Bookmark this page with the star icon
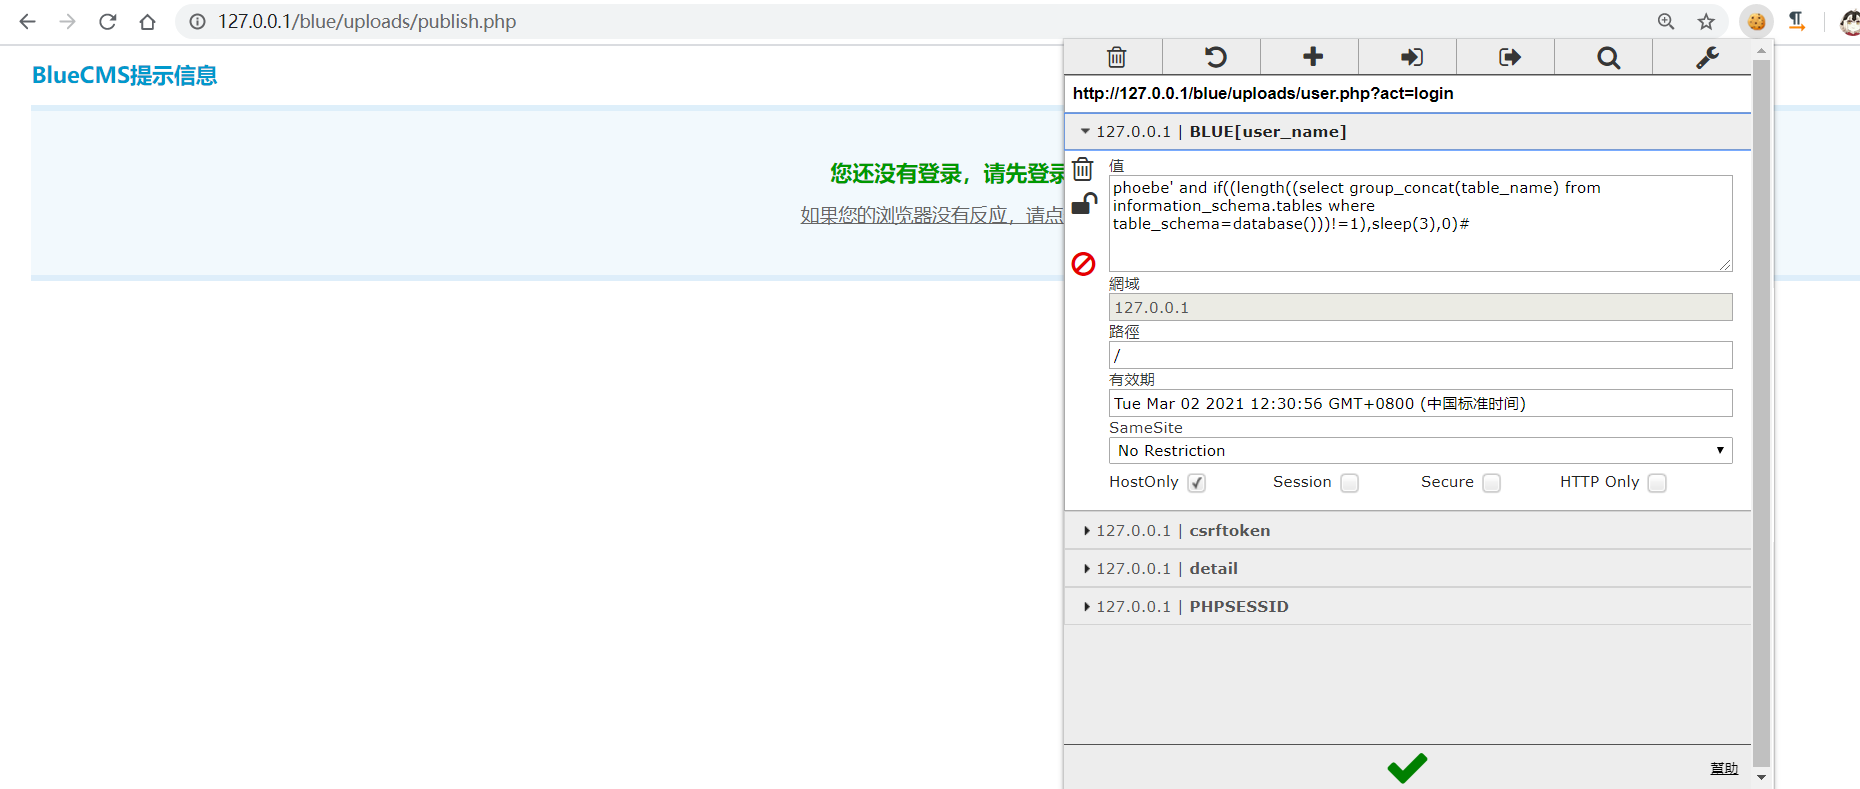The width and height of the screenshot is (1860, 789). pos(1706,21)
